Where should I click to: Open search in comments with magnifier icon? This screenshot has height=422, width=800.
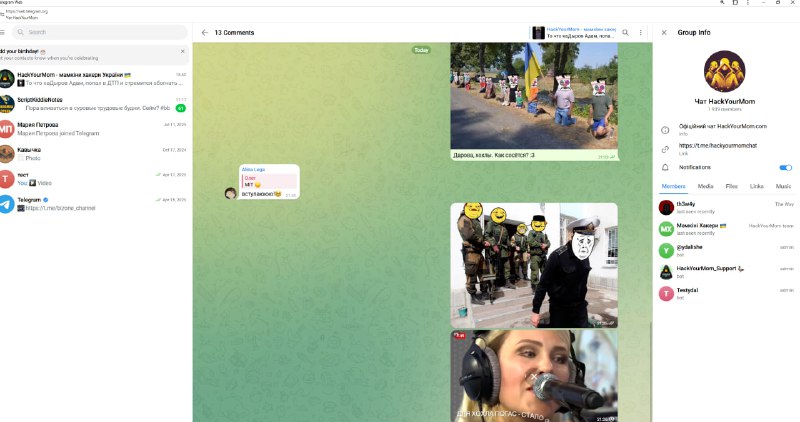coord(626,33)
